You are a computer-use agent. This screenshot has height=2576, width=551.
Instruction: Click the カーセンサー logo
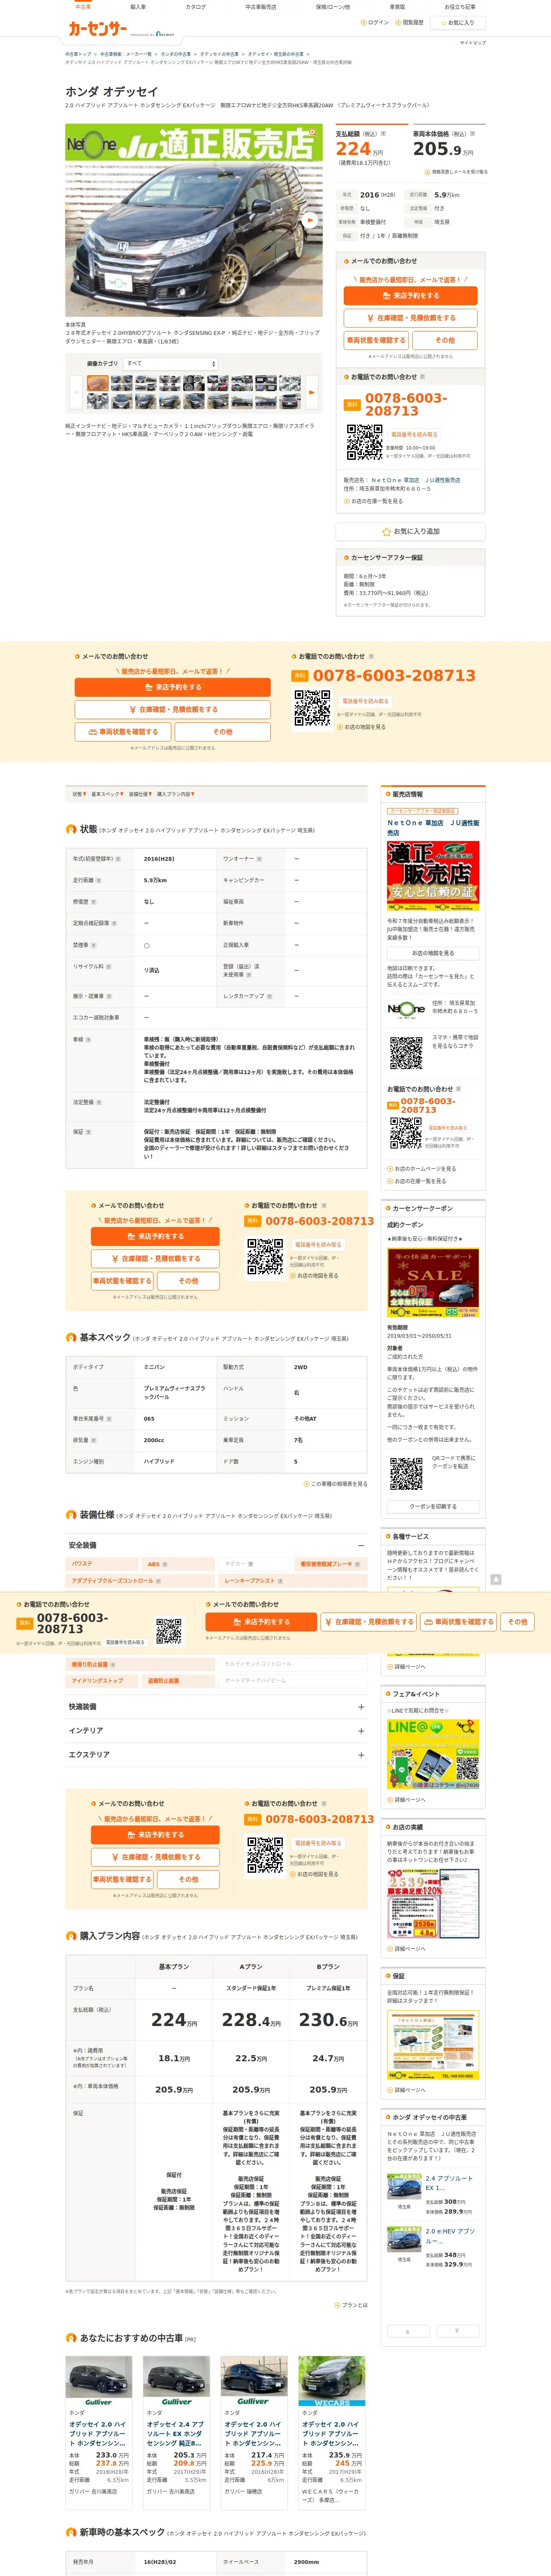(x=98, y=30)
